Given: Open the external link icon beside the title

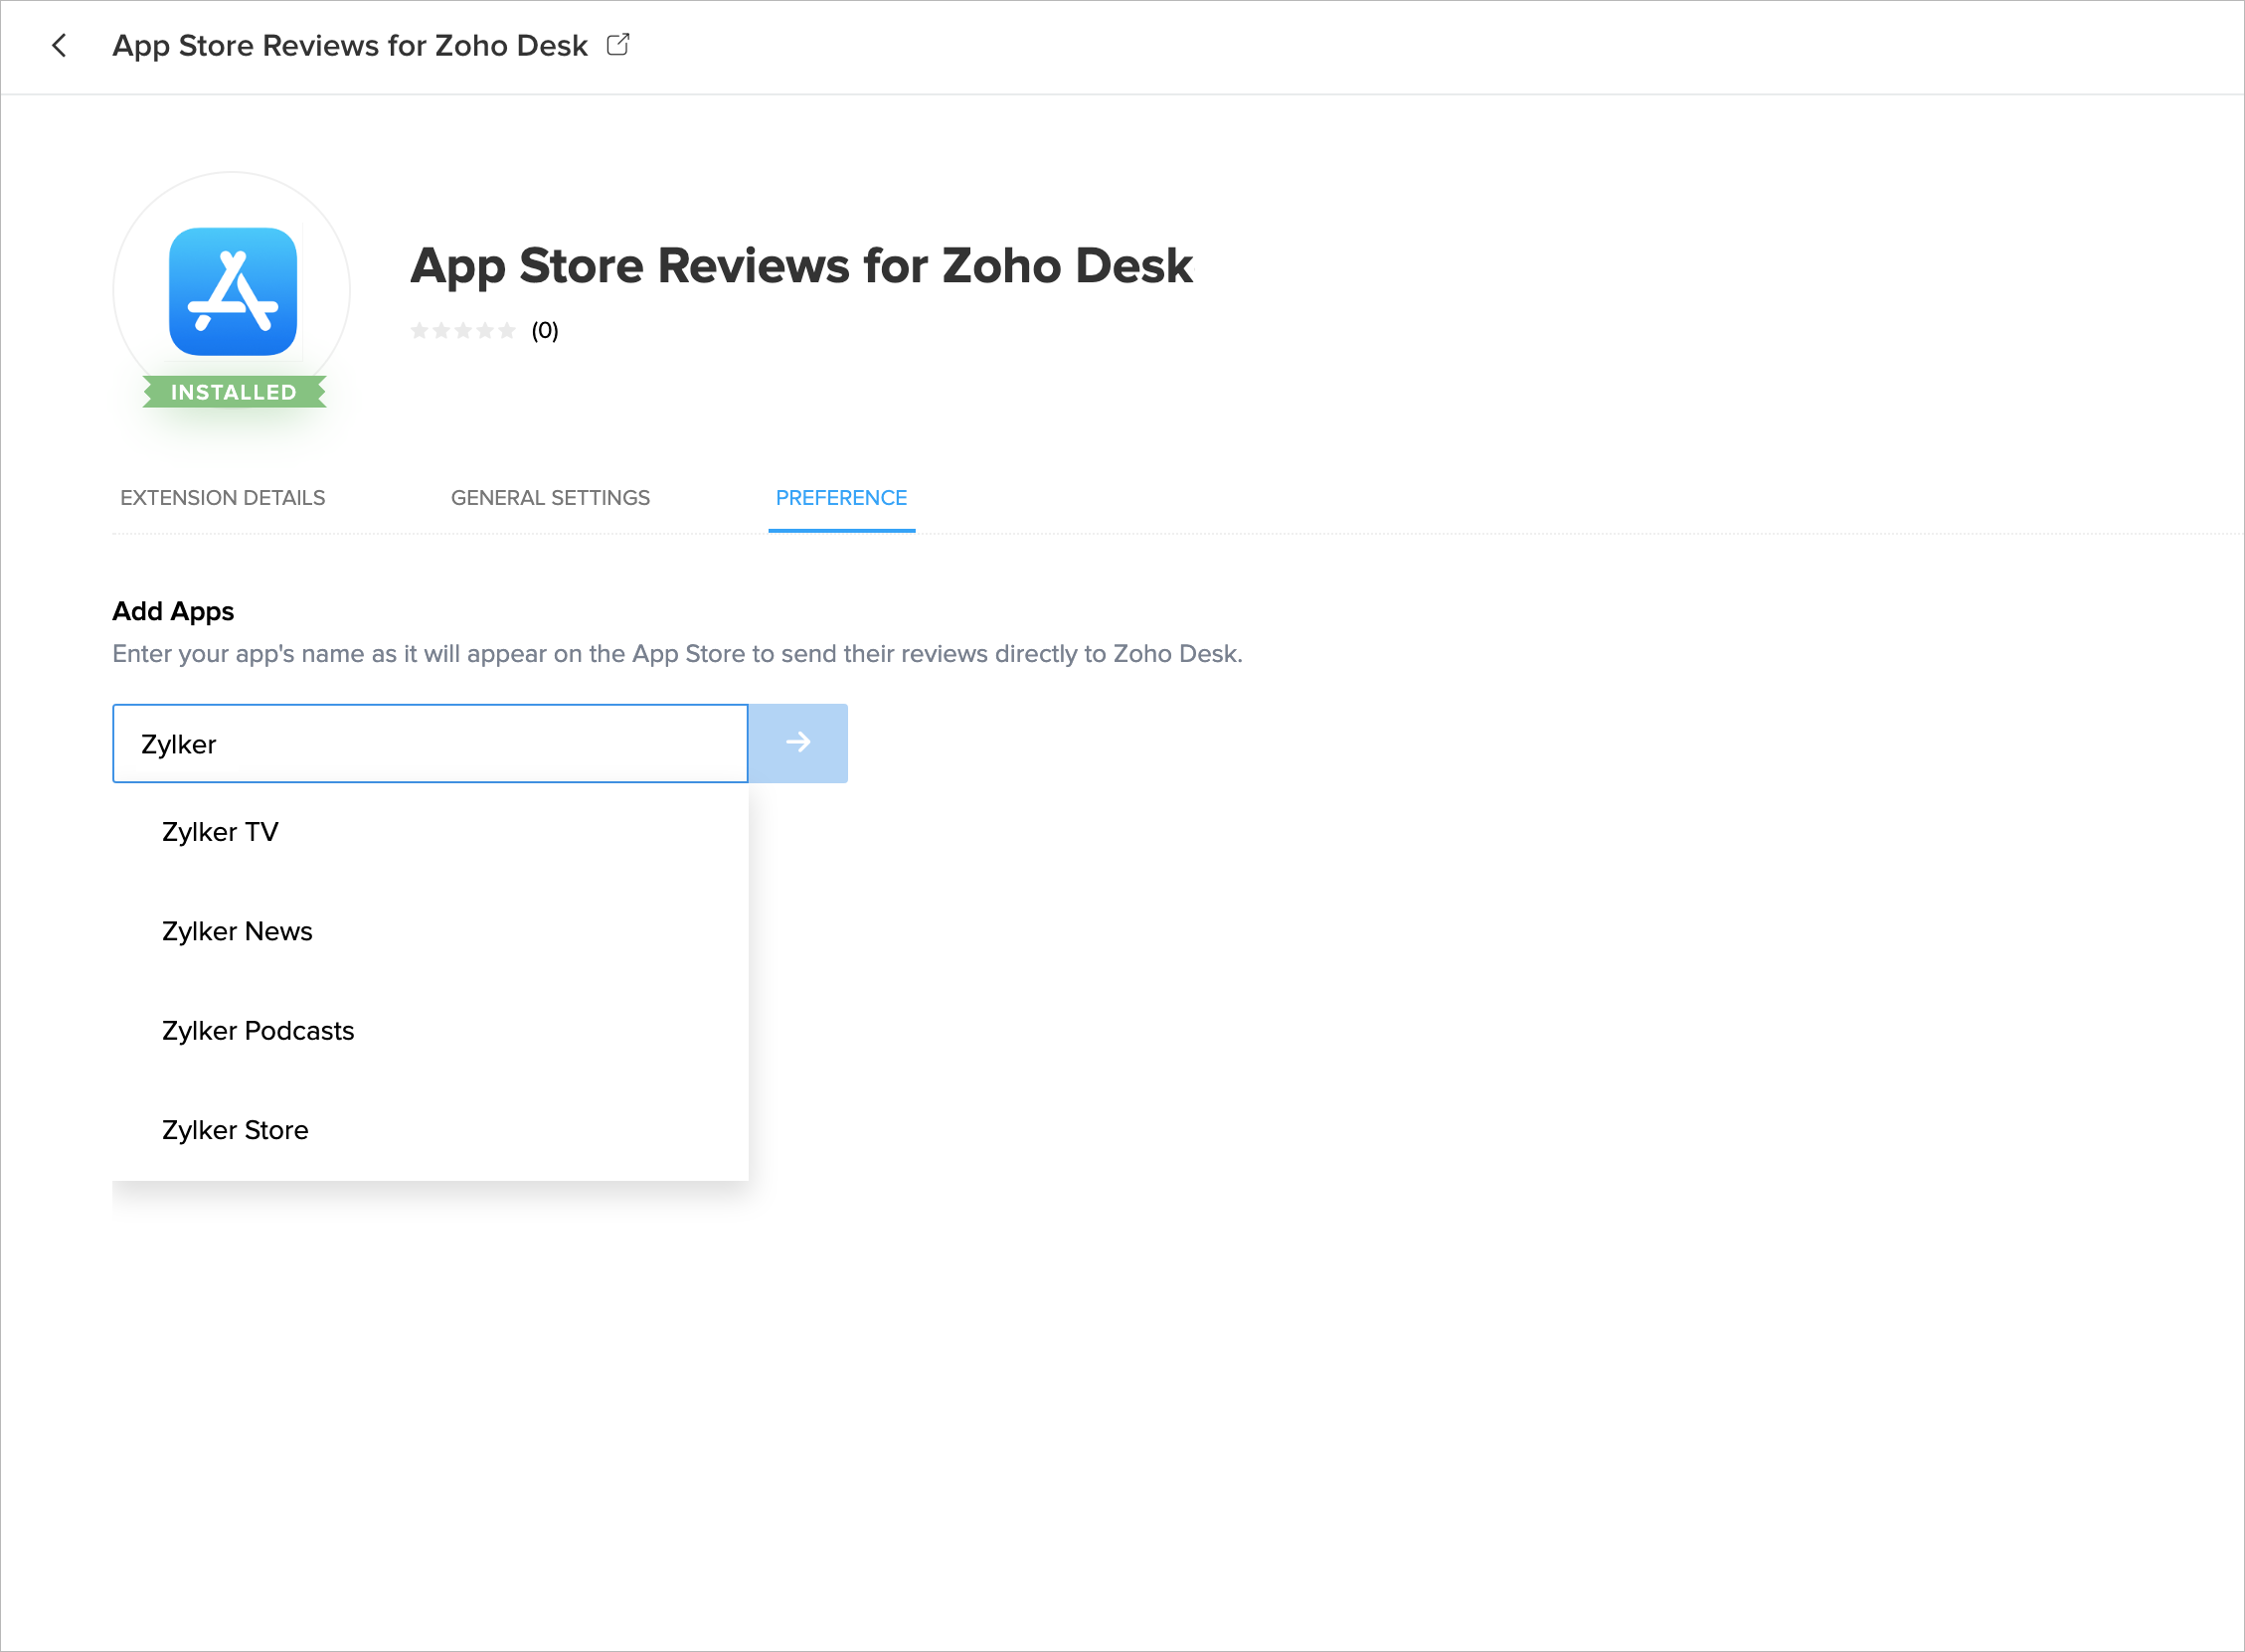Looking at the screenshot, I should 618,45.
